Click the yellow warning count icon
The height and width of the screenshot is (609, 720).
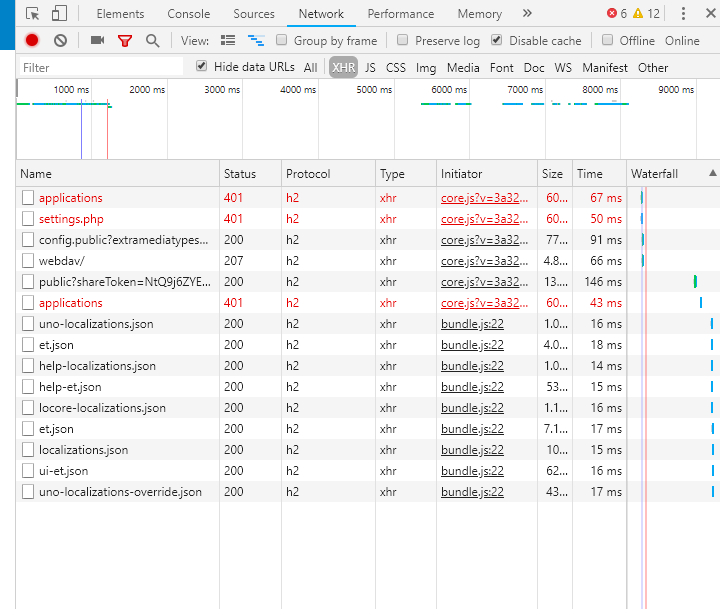[638, 13]
